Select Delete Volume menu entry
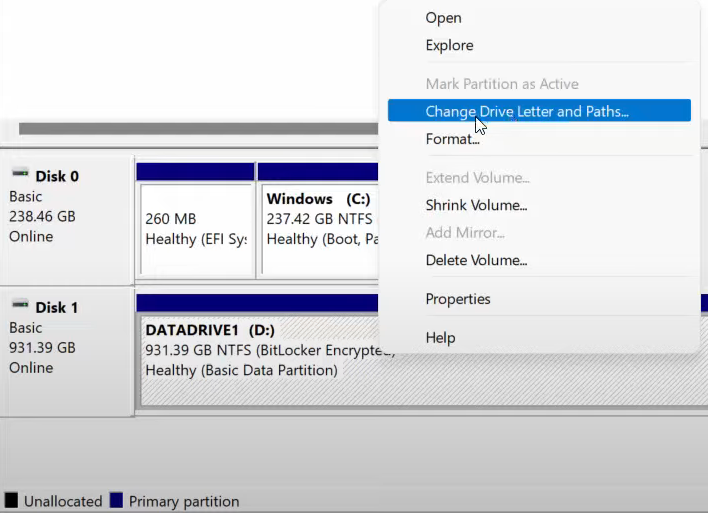The height and width of the screenshot is (513, 708). click(x=476, y=260)
